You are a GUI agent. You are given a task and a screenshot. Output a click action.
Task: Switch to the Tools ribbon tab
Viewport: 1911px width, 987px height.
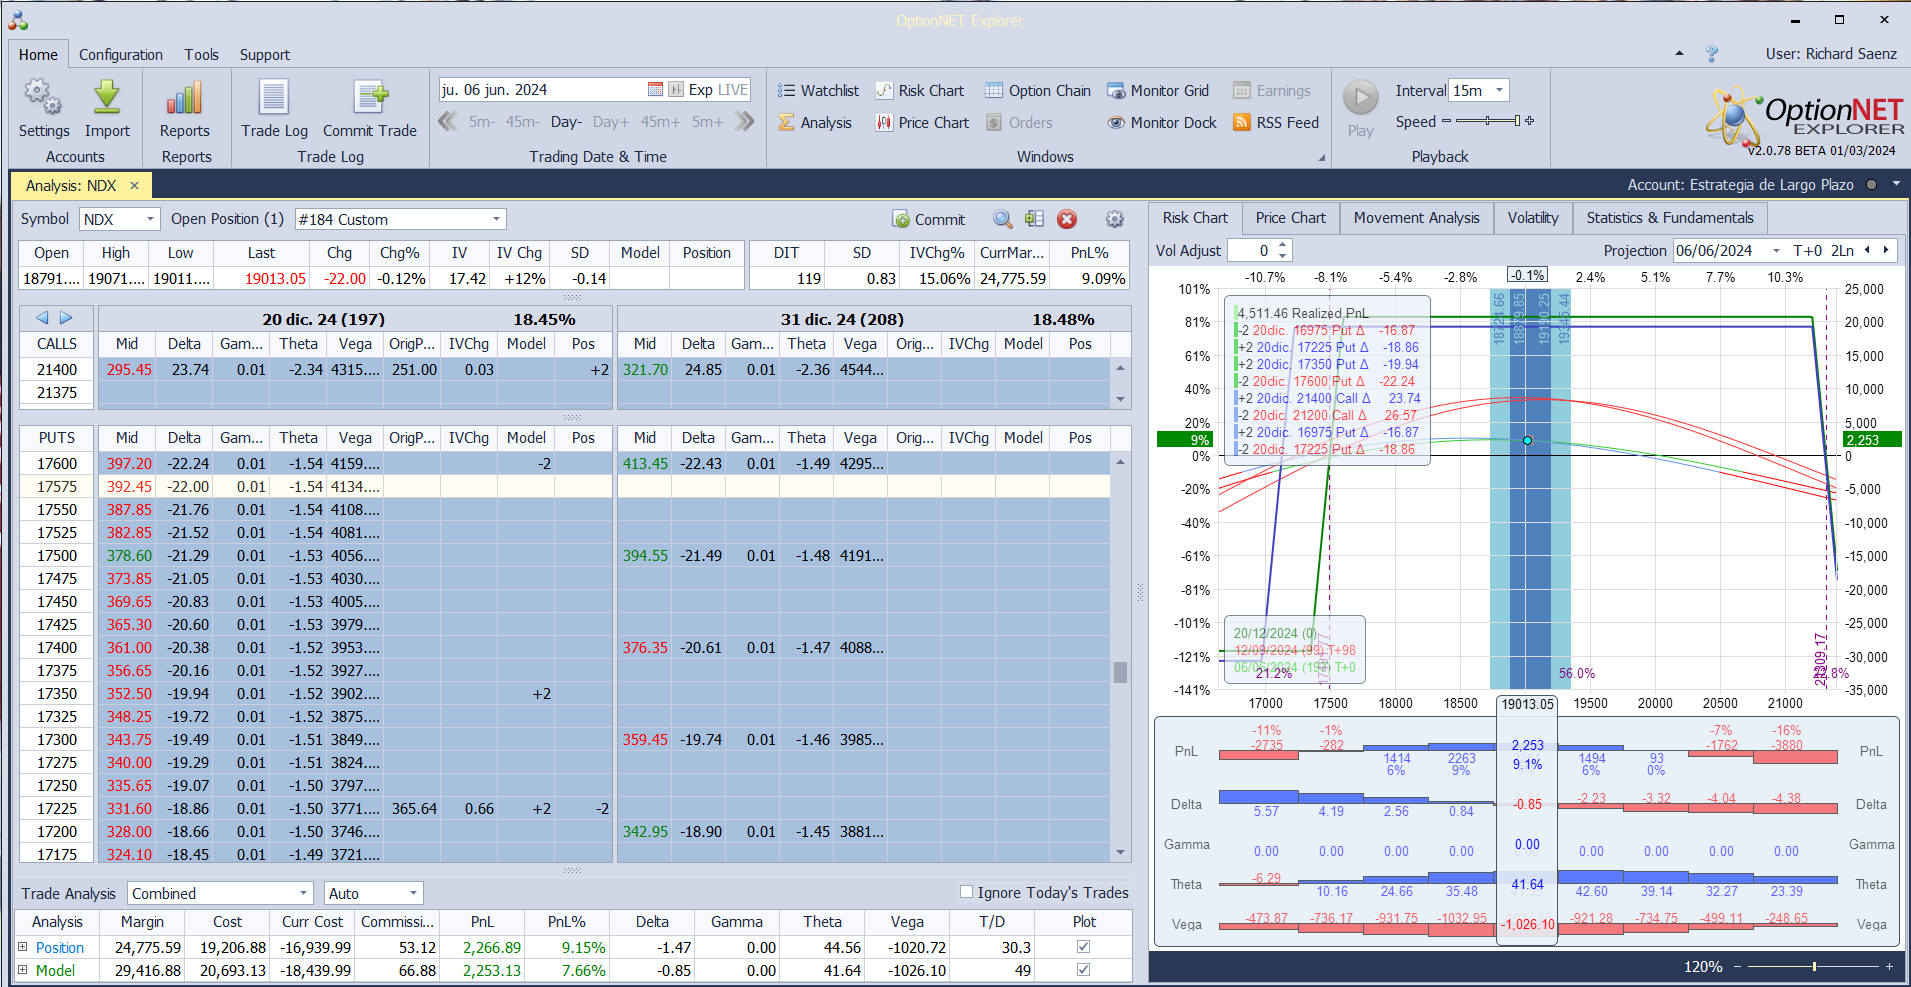[x=201, y=55]
